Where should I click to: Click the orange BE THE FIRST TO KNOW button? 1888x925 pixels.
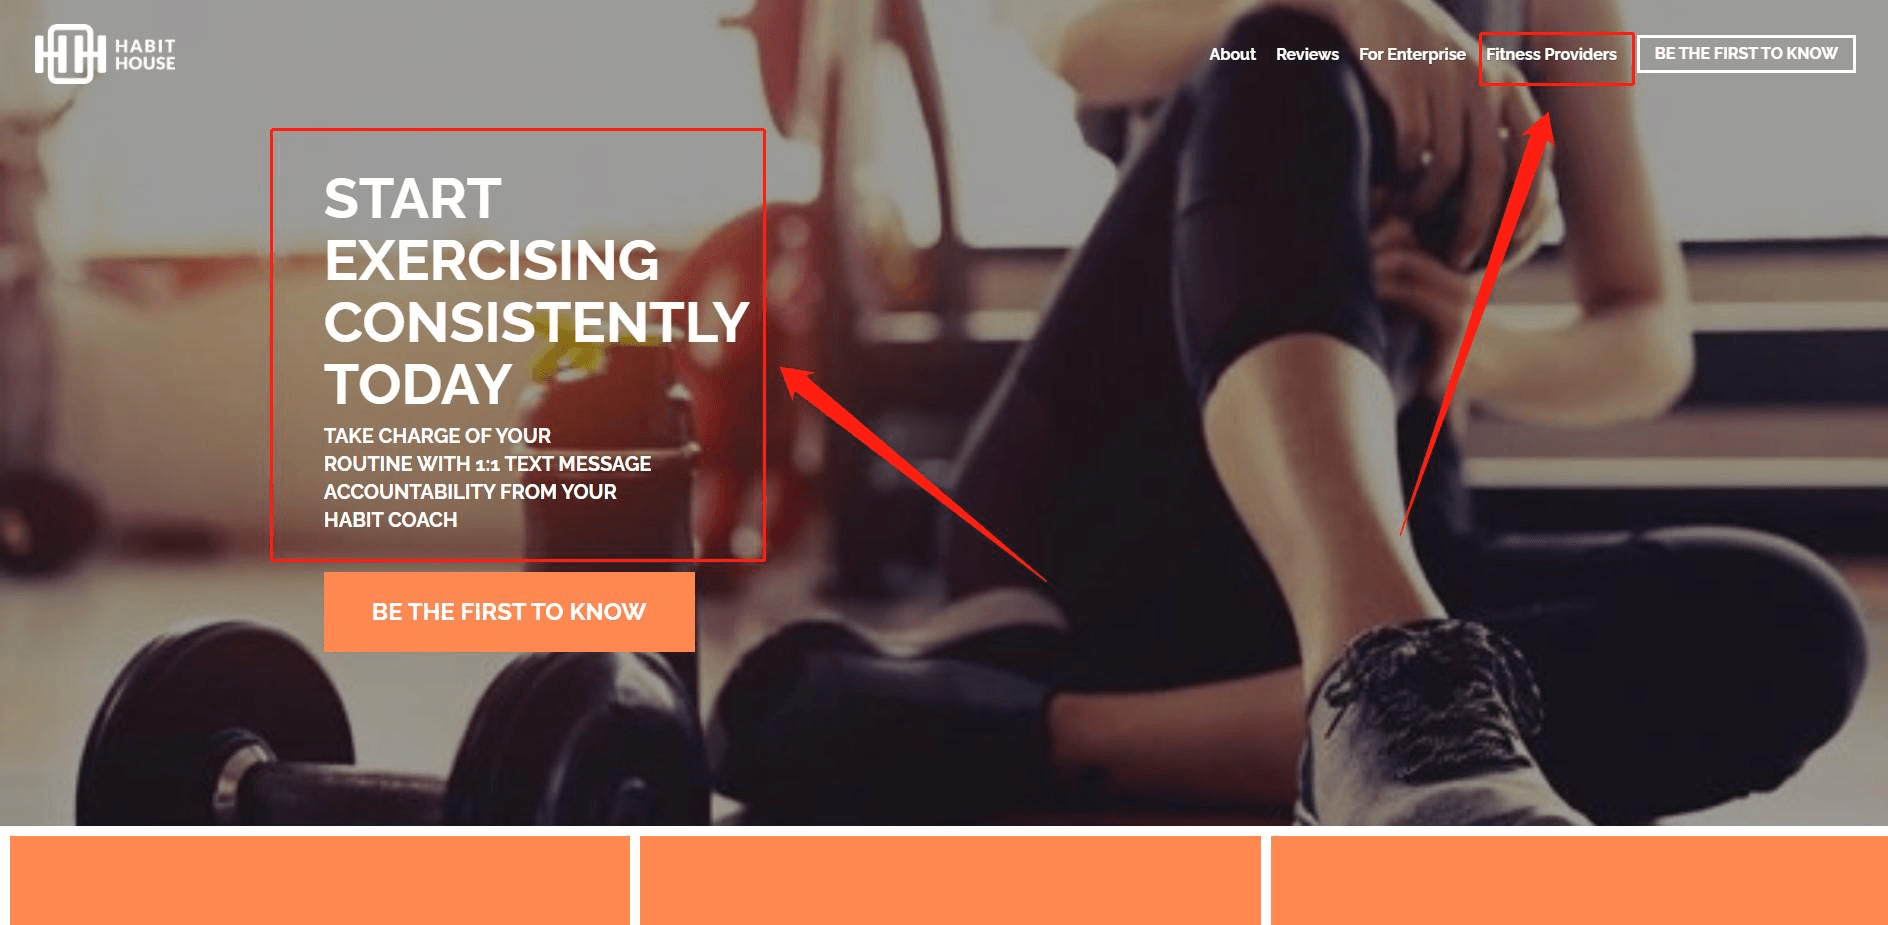coord(509,612)
